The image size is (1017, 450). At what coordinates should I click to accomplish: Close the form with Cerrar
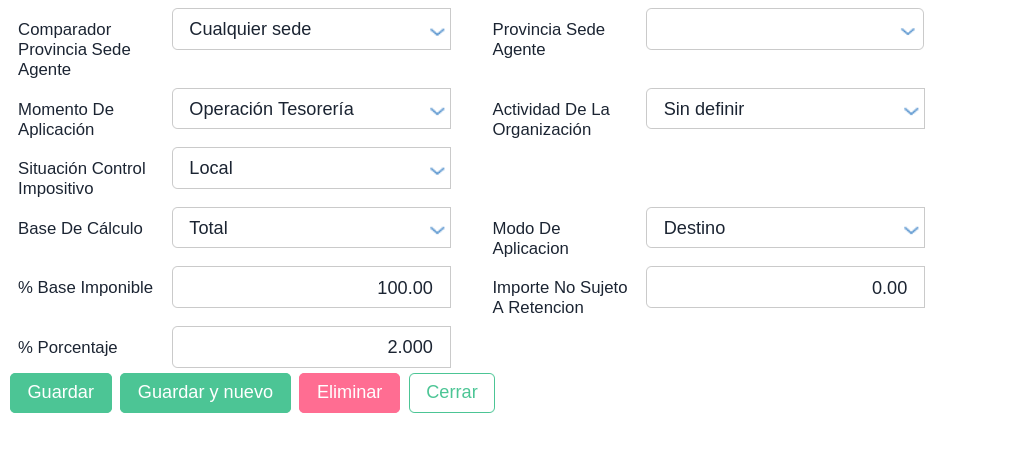452,393
